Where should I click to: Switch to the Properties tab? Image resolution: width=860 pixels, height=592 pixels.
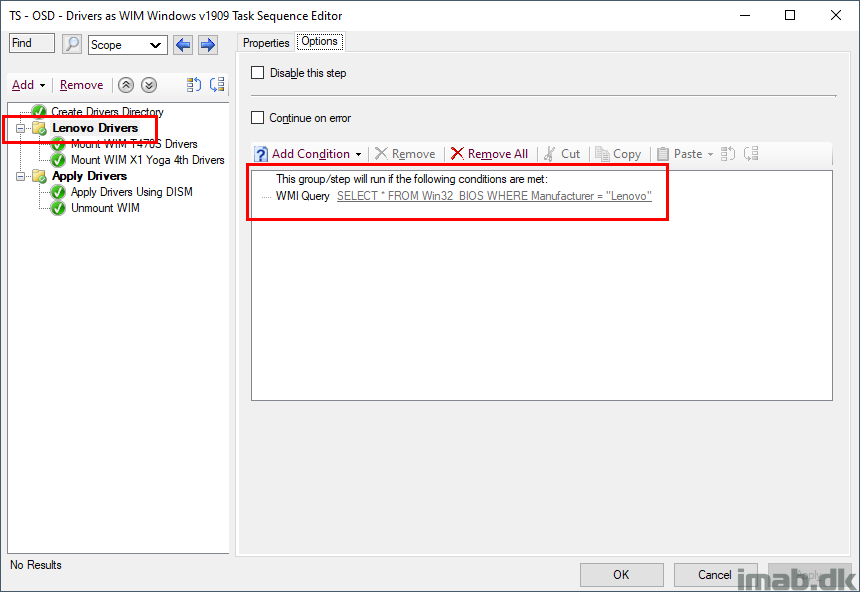[x=266, y=43]
